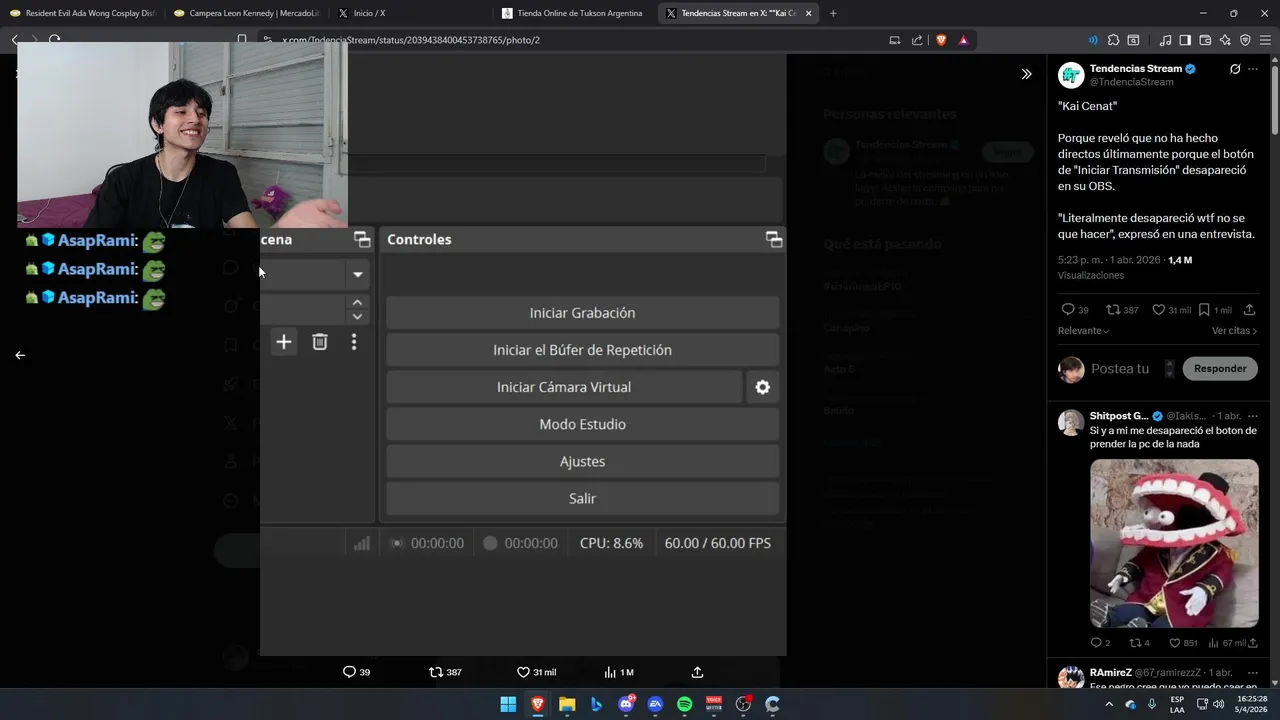This screenshot has width=1280, height=720.
Task: Repost from bar below photo showing 387
Action: [445, 672]
